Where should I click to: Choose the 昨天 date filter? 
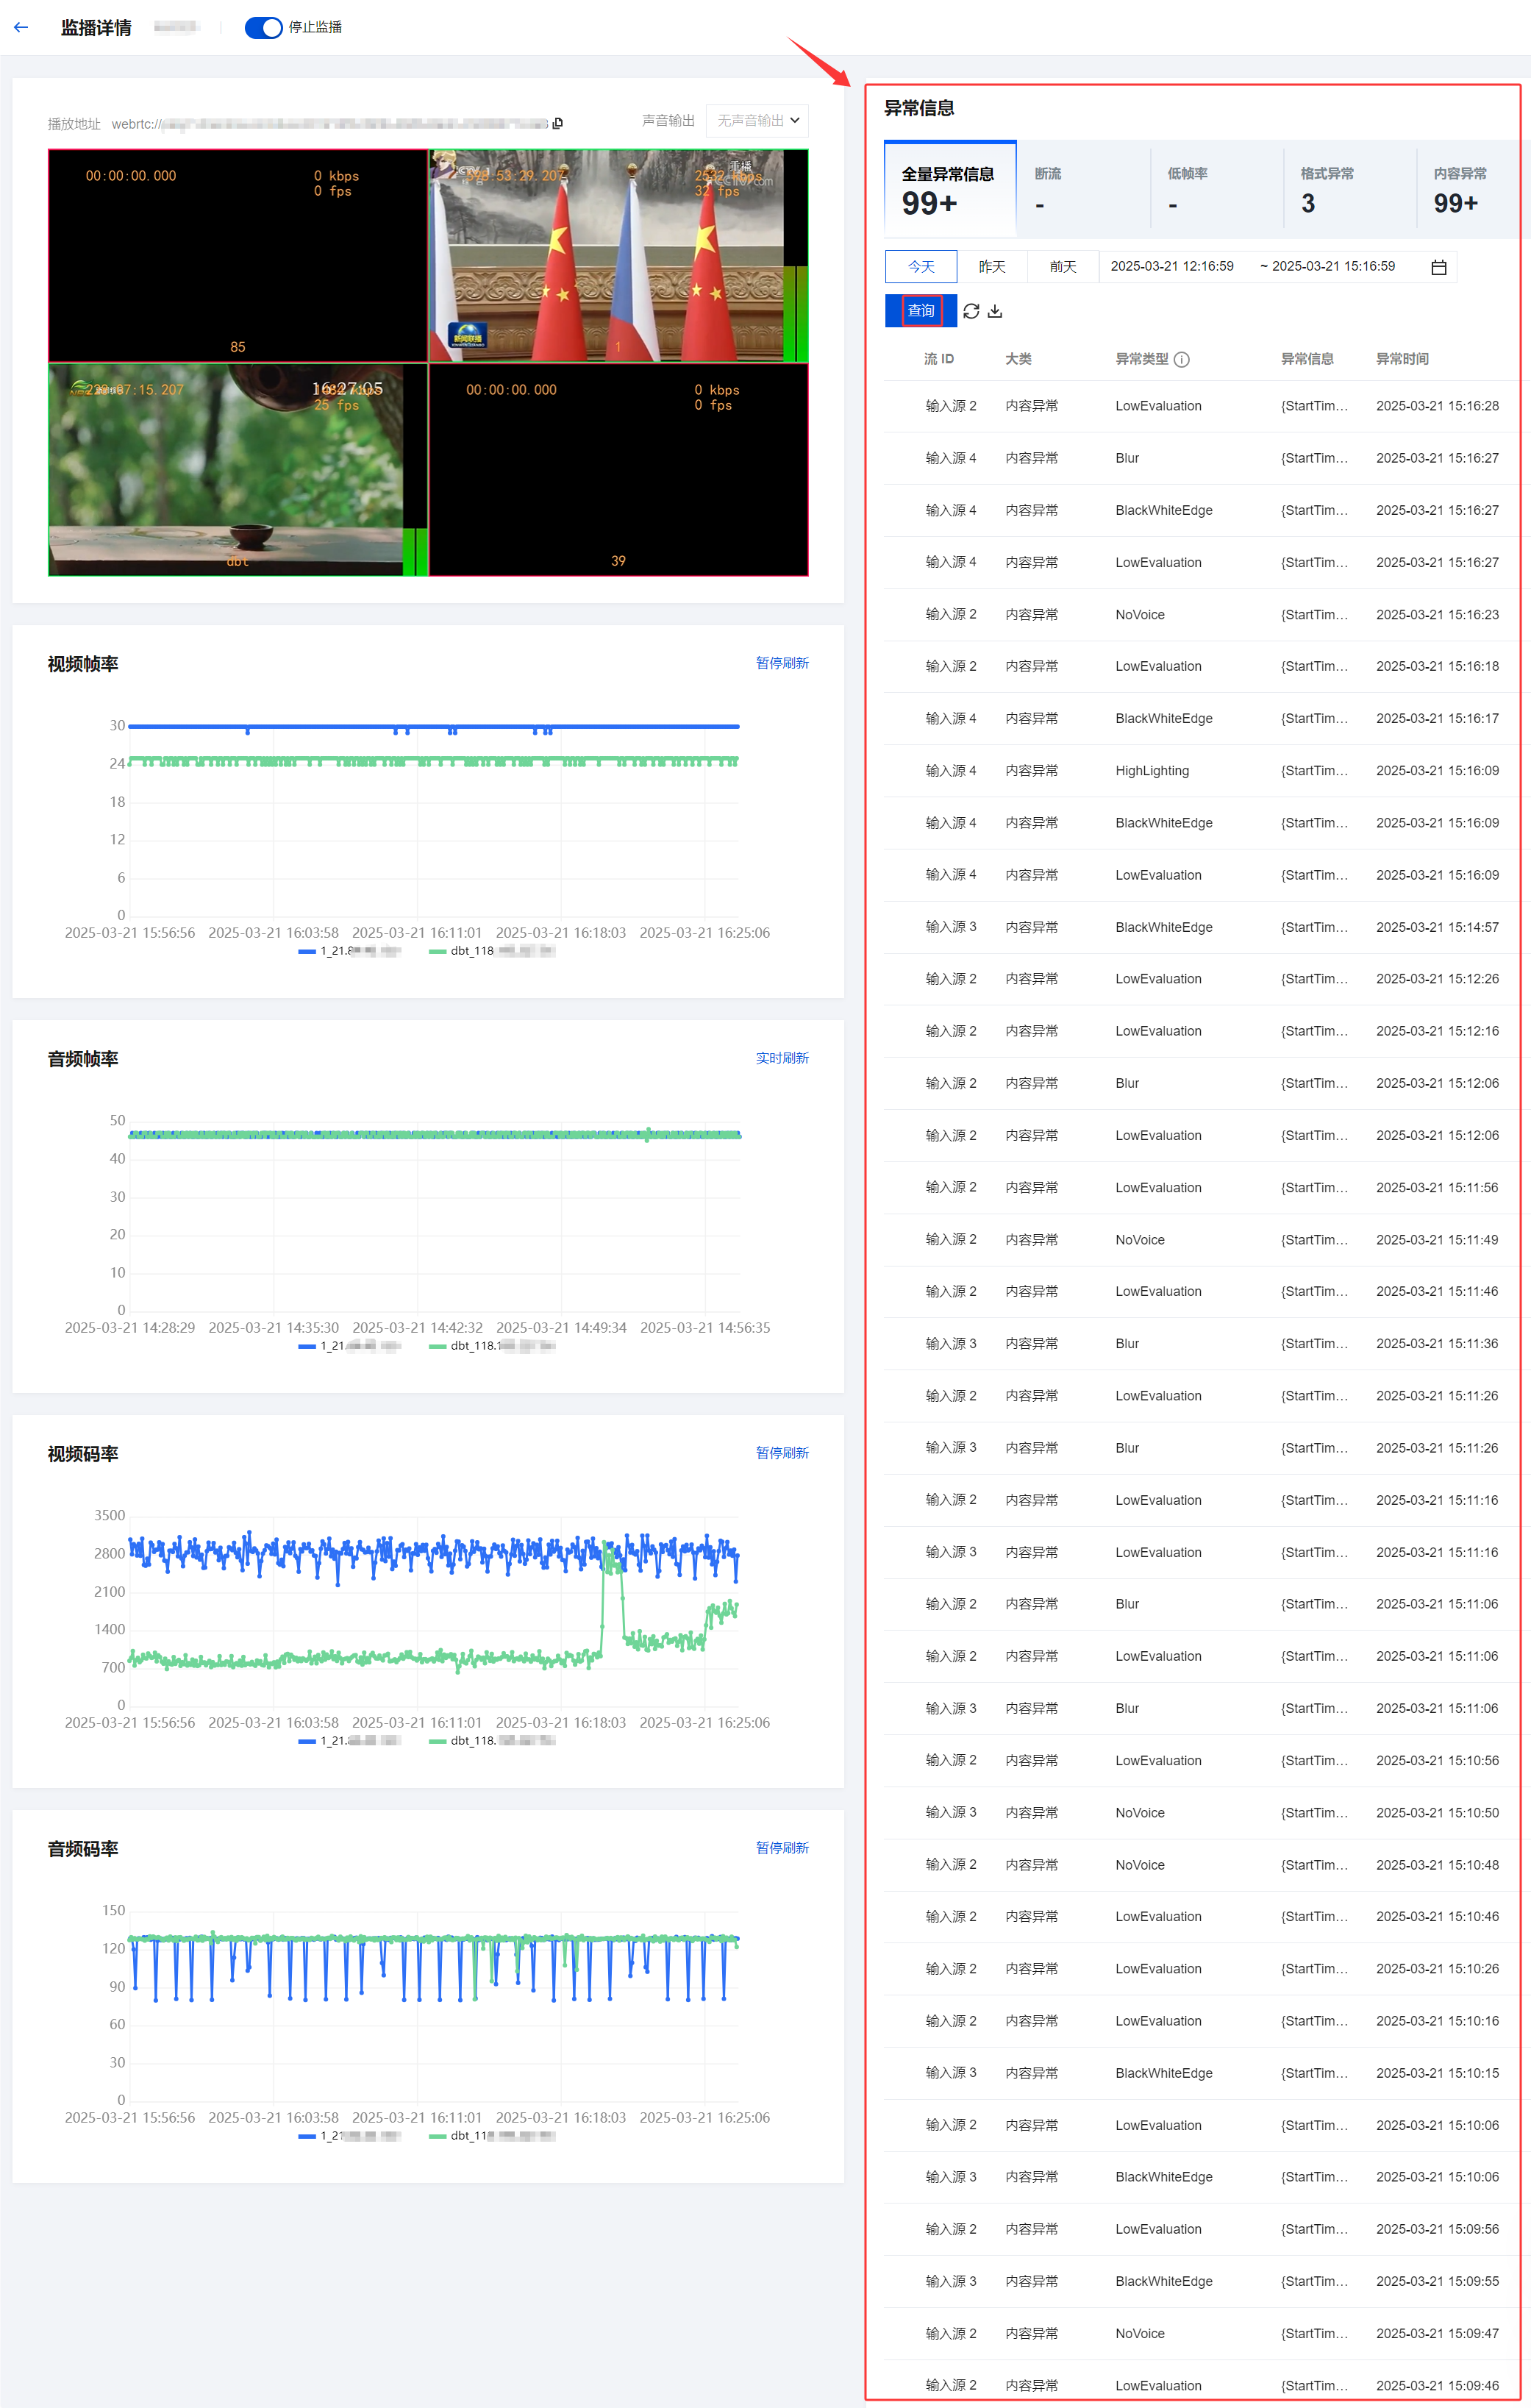(992, 267)
